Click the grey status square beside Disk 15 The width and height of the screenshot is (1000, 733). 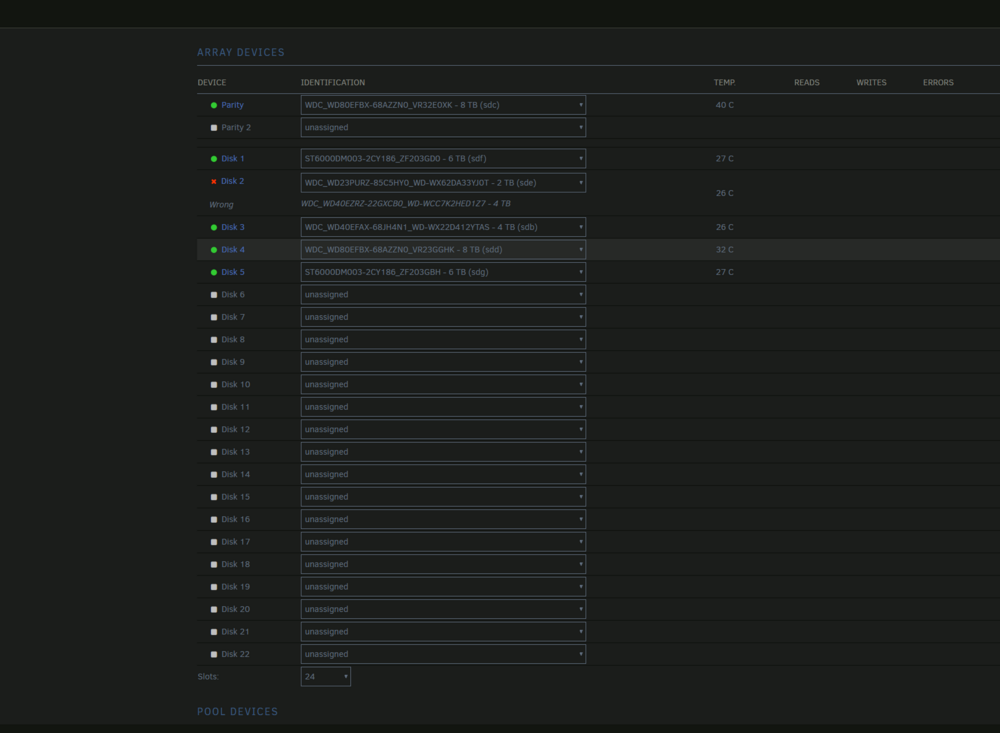coord(214,497)
